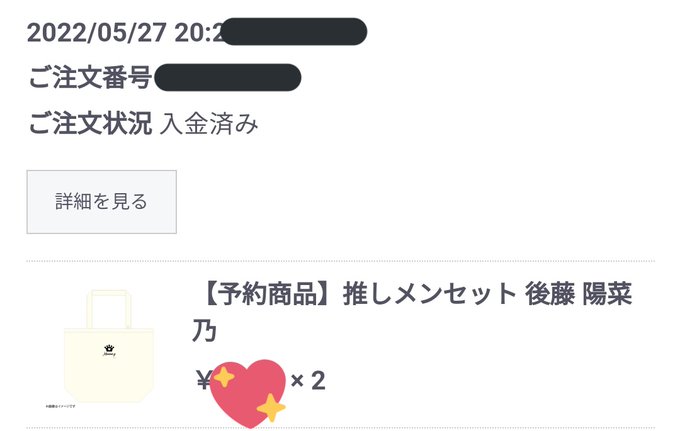Click the upper-left sparkle on the heart
The image size is (680, 431).
pyautogui.click(x=224, y=377)
